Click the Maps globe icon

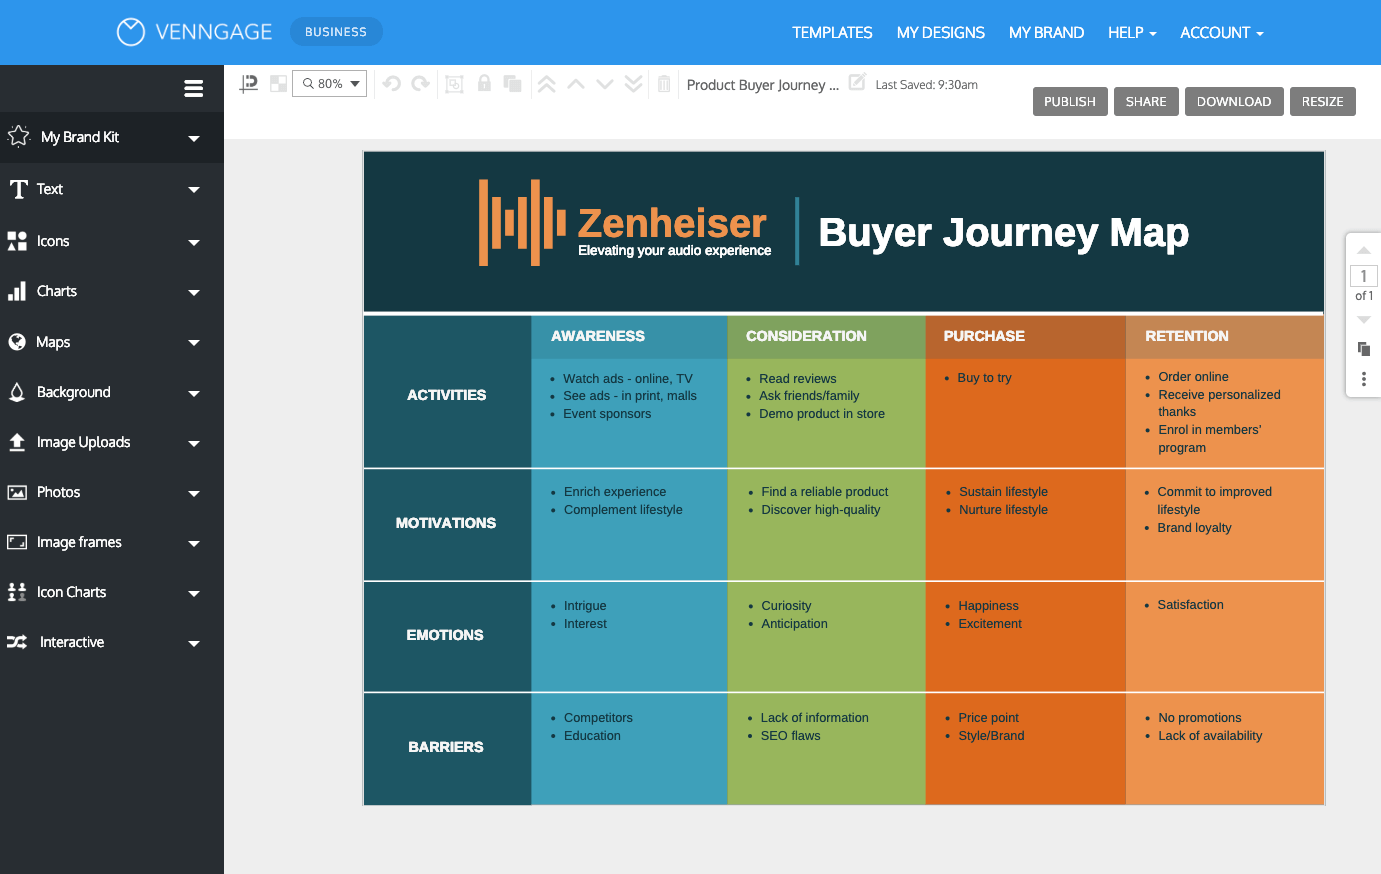pos(17,342)
